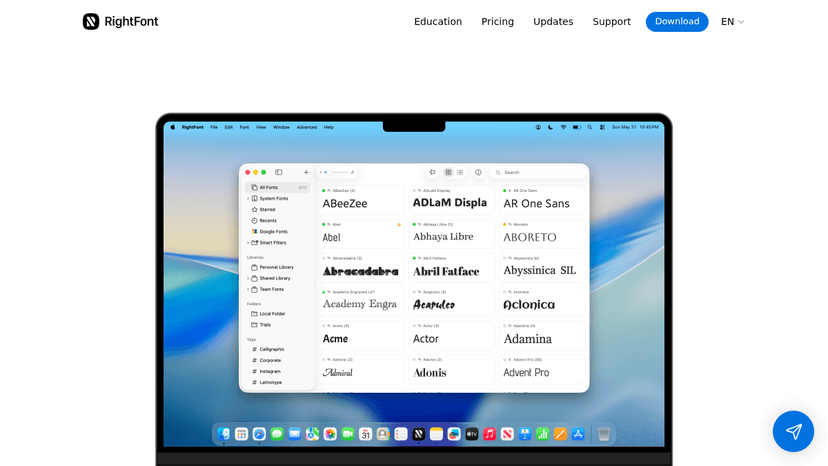Click the Apple logo menu
This screenshot has height=466, width=828.
tap(173, 127)
